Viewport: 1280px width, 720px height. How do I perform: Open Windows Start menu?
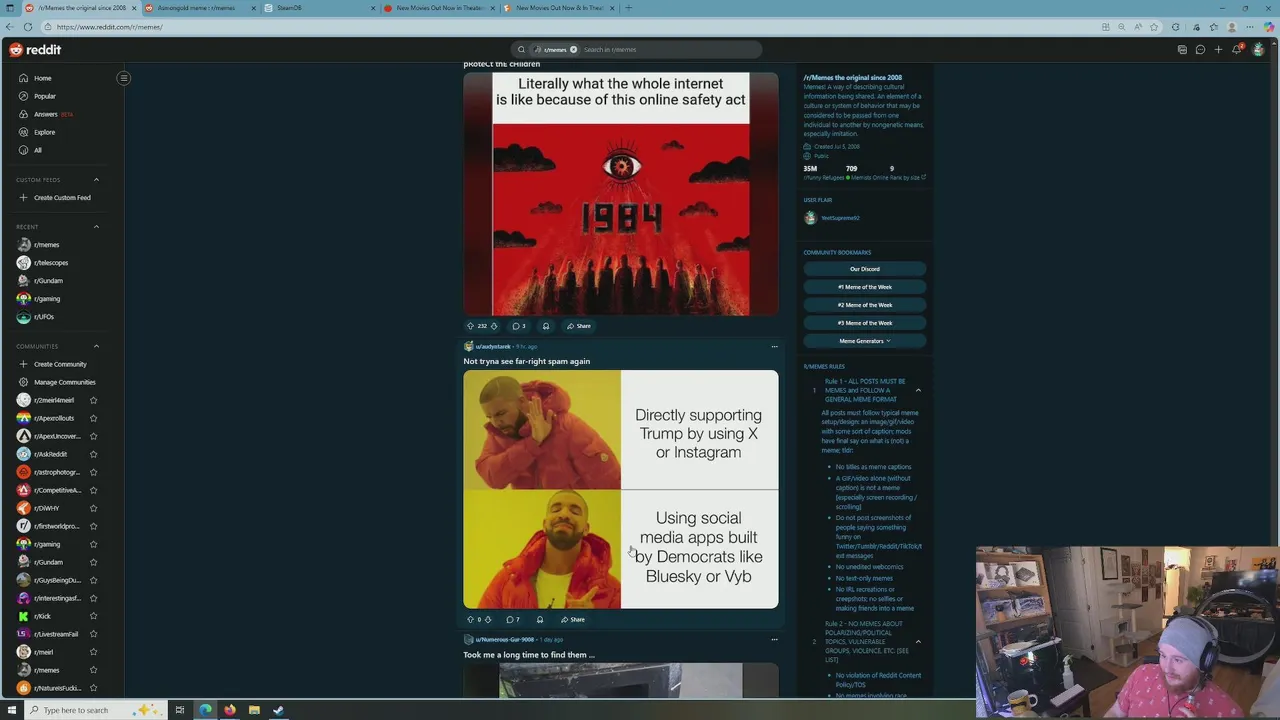pos(12,710)
